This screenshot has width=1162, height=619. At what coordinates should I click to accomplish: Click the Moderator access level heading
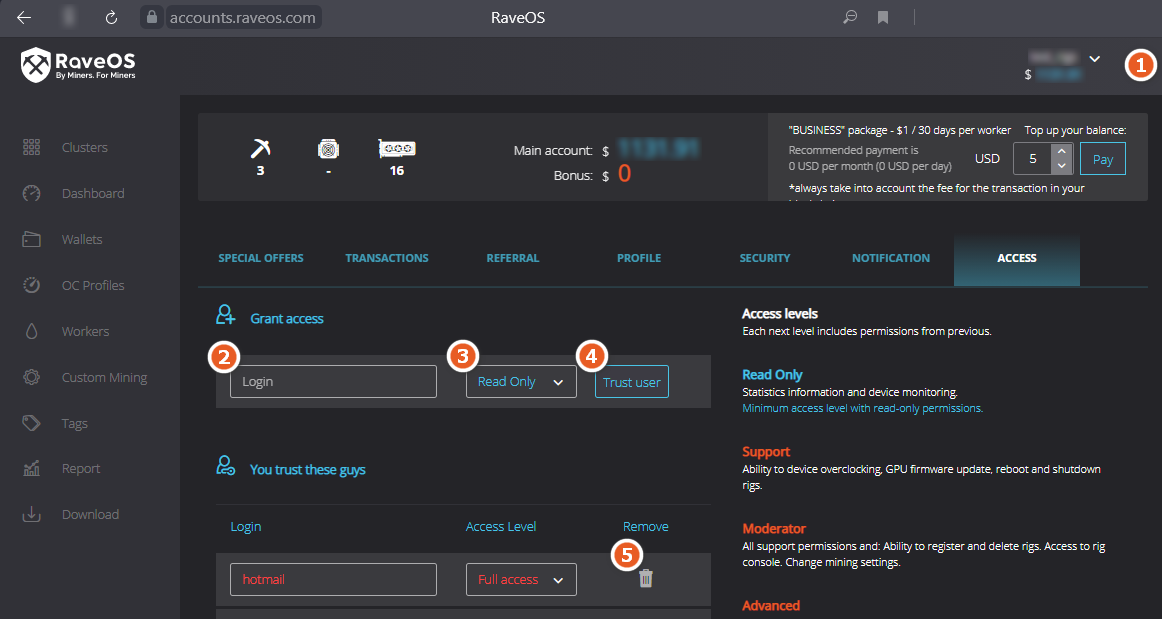(774, 529)
